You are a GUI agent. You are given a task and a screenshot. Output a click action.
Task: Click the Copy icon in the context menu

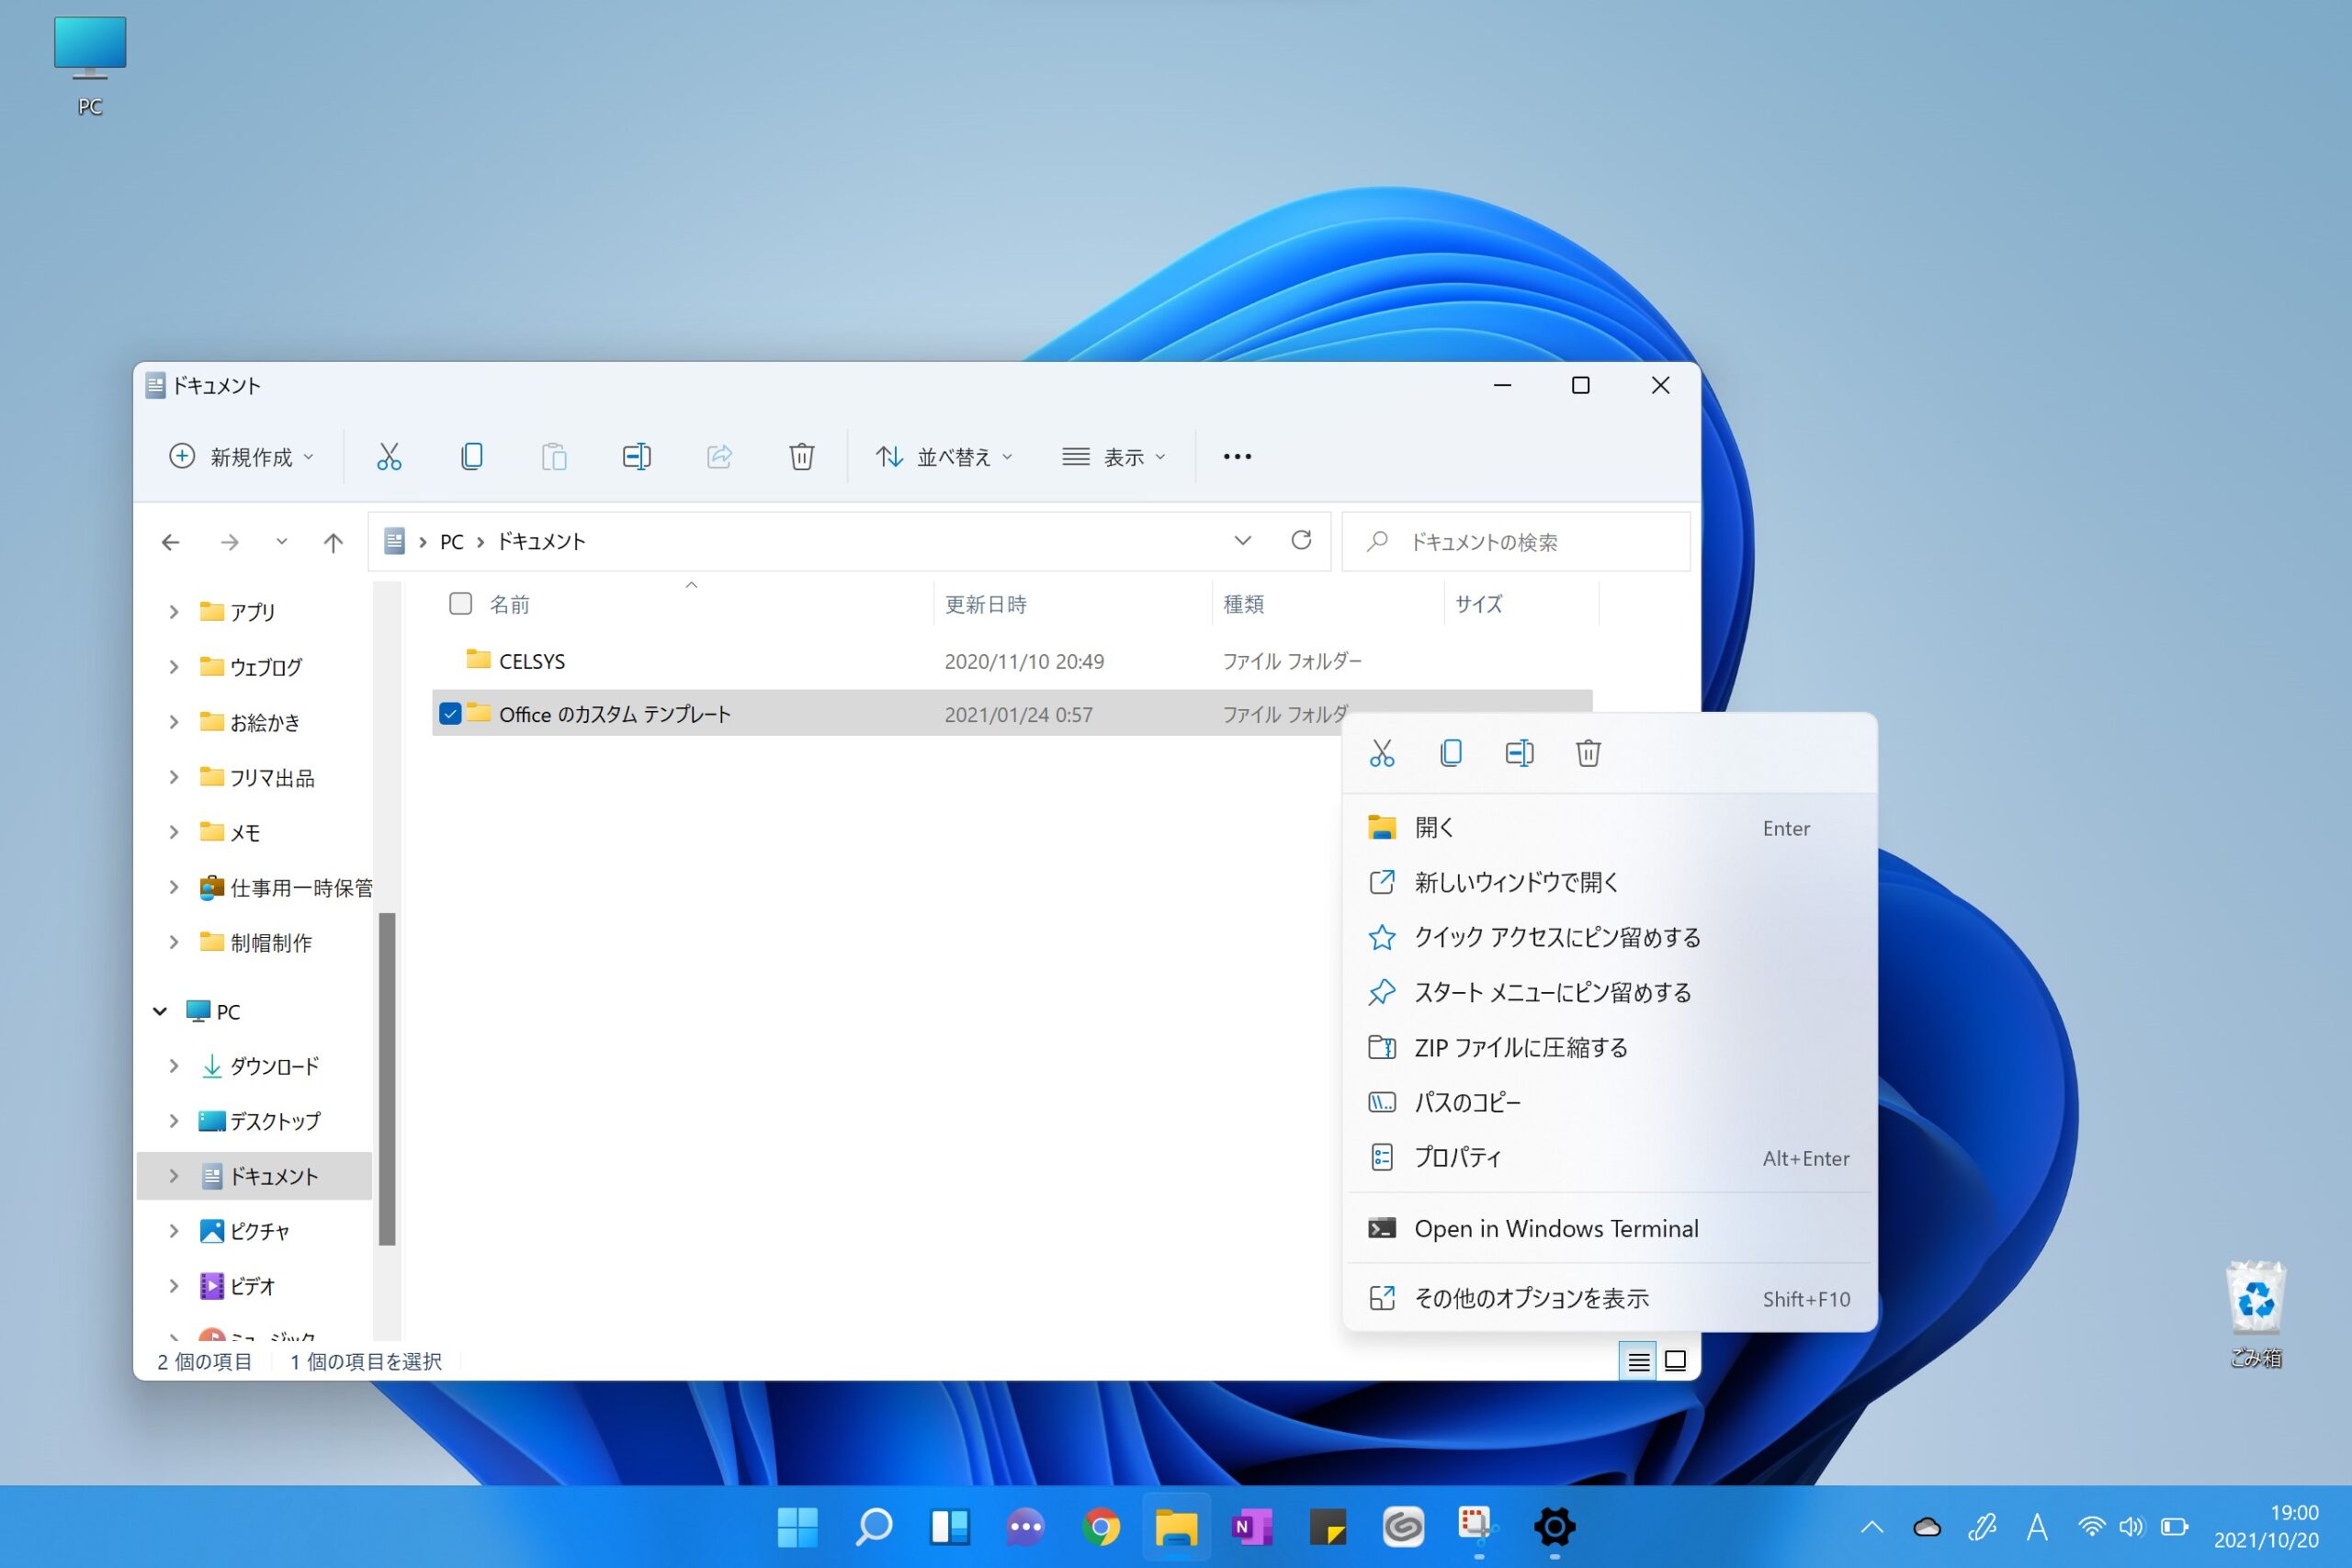click(x=1450, y=753)
